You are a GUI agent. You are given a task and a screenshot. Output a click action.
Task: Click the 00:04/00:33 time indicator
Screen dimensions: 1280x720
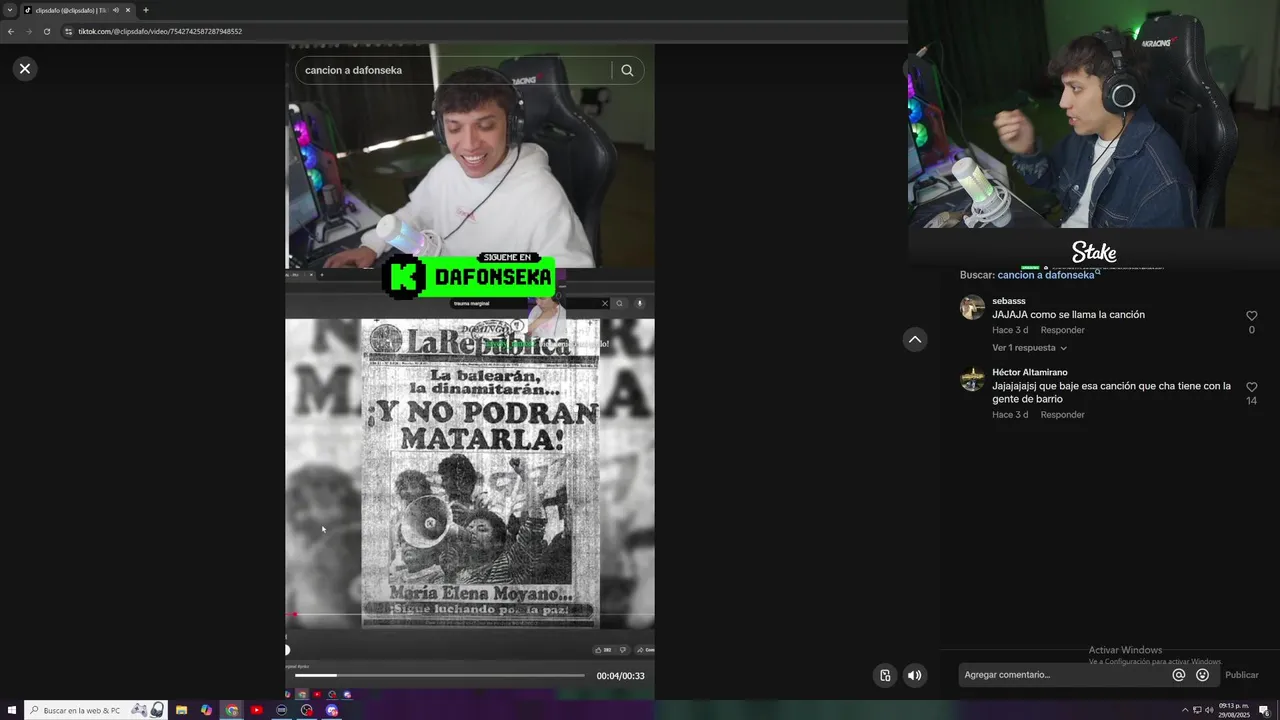[x=620, y=676]
